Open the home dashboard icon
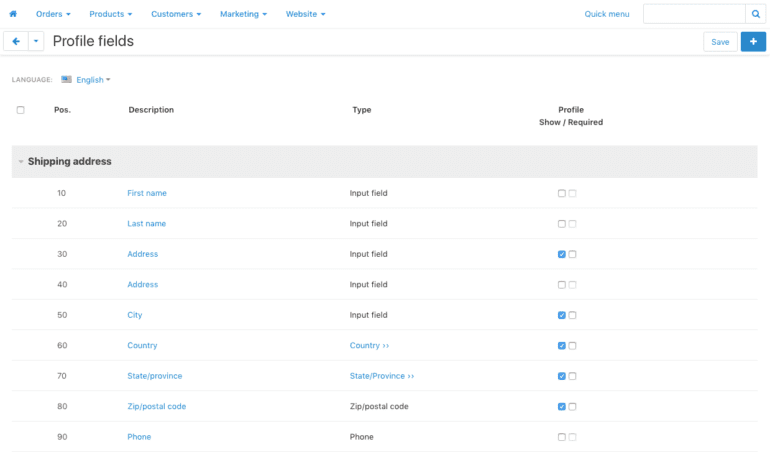This screenshot has width=770, height=452. tap(13, 14)
